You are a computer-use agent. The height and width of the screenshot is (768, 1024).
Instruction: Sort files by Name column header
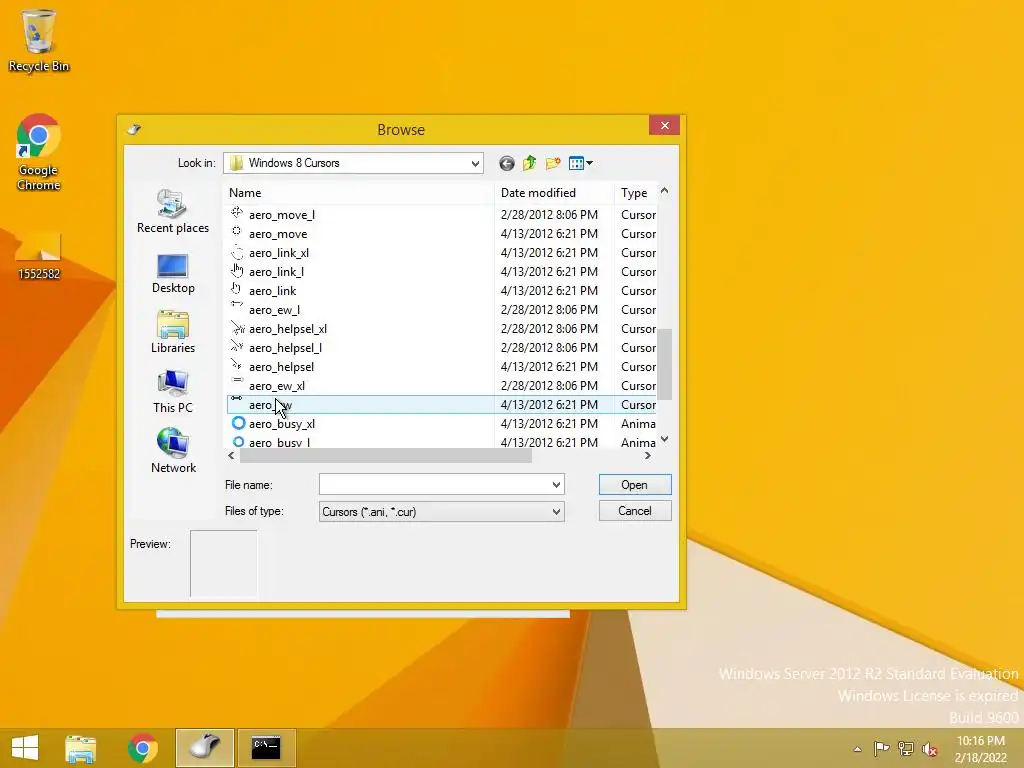point(359,193)
